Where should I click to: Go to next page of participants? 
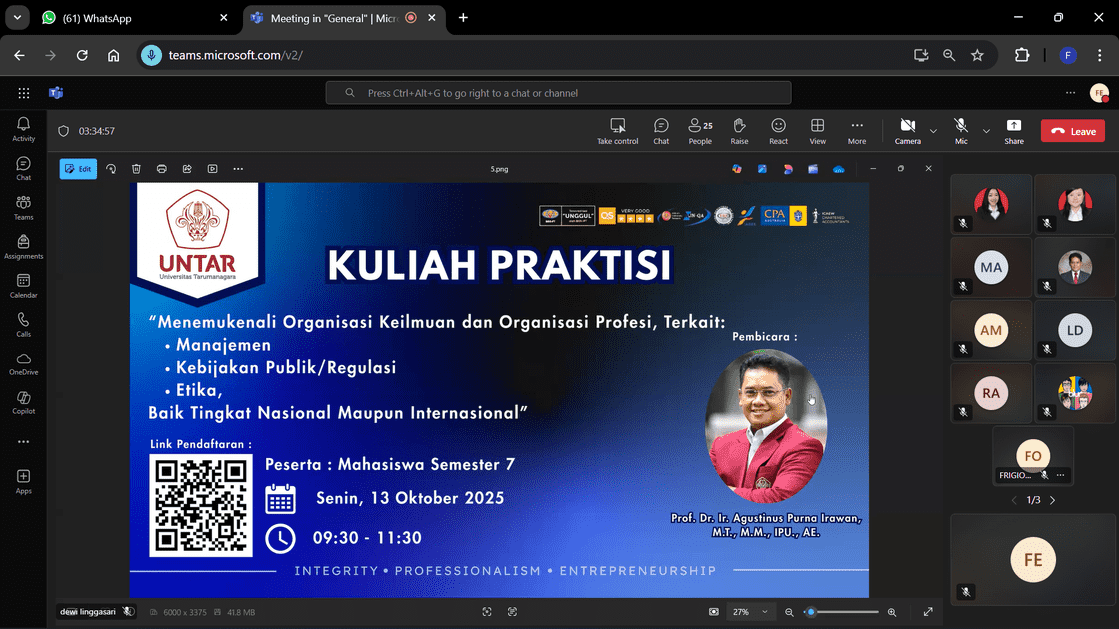1052,500
